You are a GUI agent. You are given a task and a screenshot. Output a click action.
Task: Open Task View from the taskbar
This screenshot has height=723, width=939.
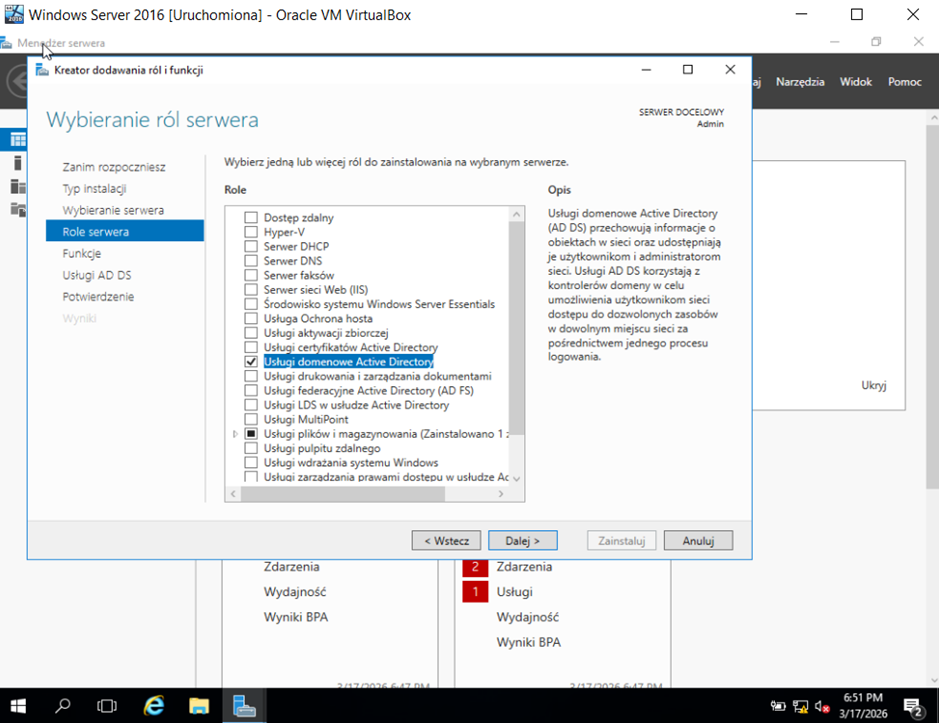pyautogui.click(x=107, y=705)
